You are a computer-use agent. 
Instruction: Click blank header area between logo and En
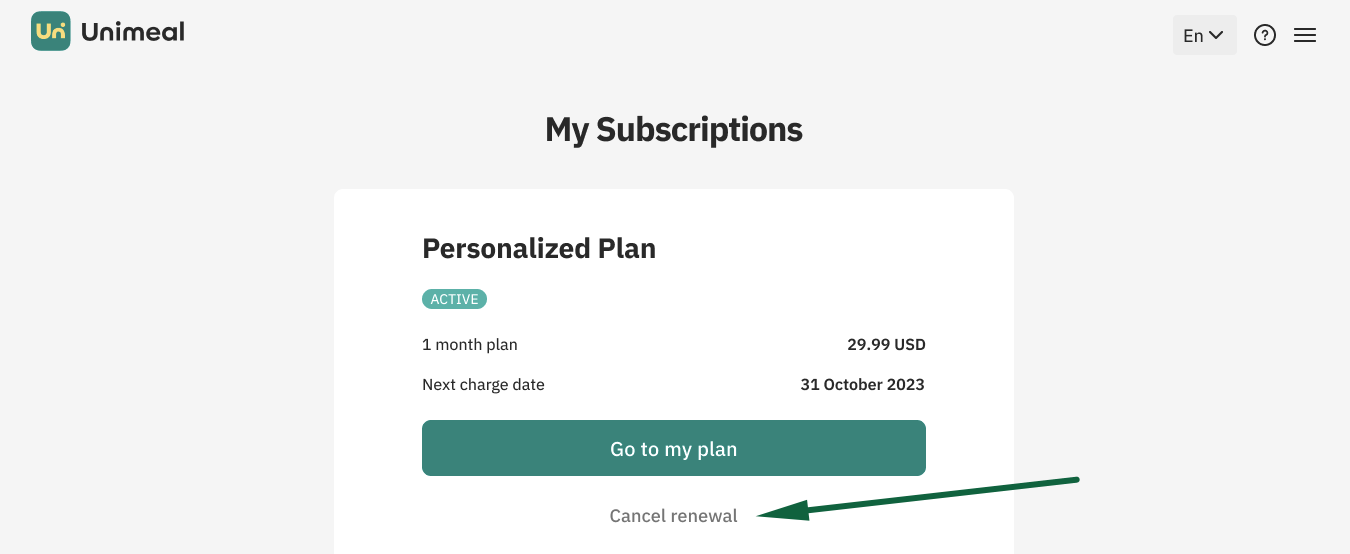680,35
